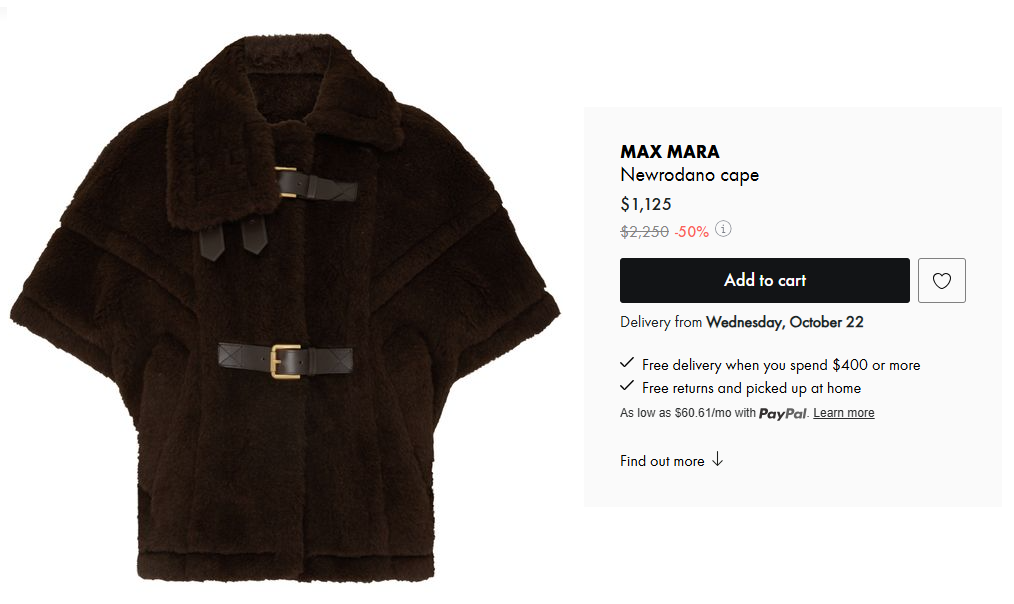The image size is (1014, 604).
Task: Click the free returns picked up text
Action: click(751, 388)
